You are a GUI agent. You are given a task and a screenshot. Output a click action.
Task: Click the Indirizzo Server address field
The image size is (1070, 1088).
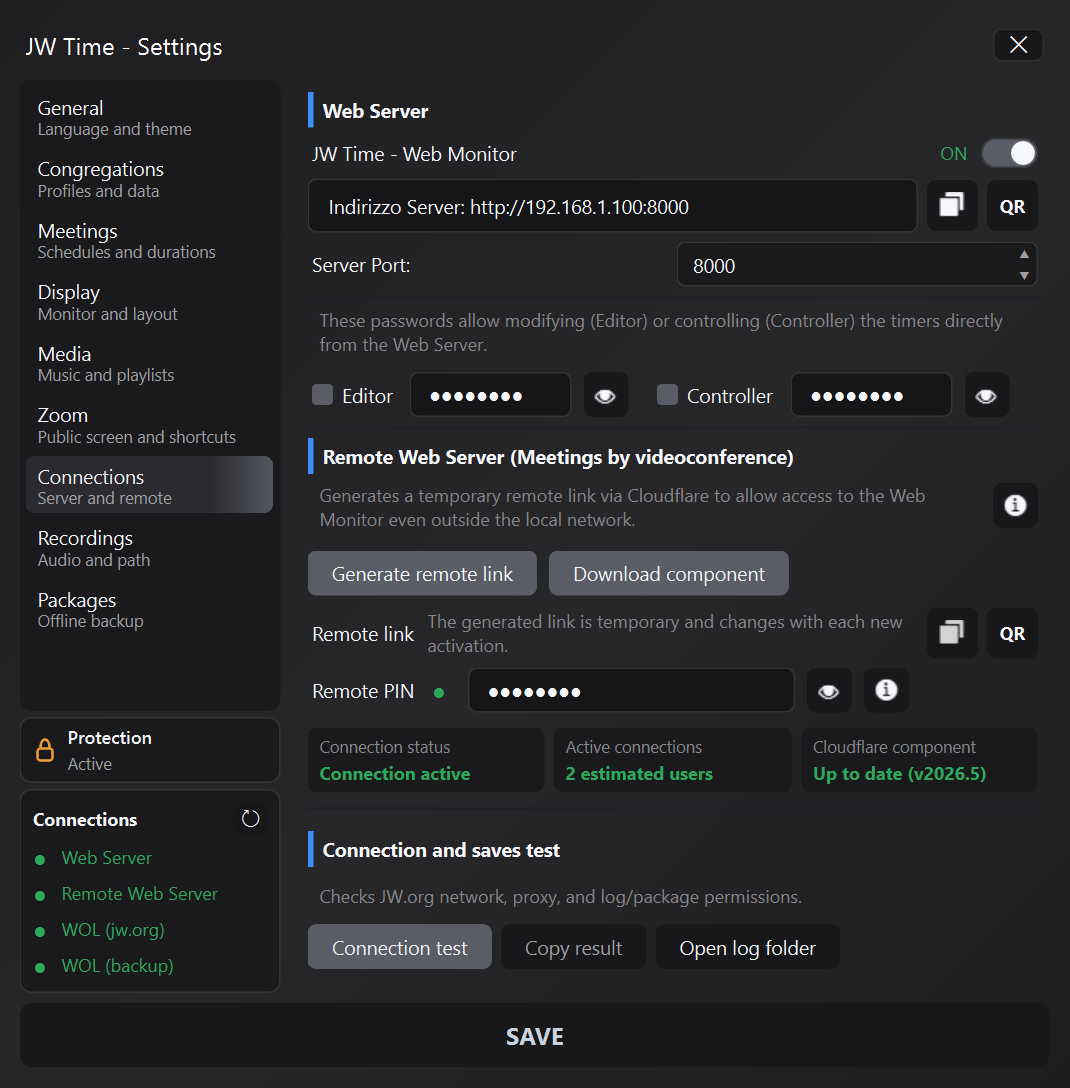[613, 206]
